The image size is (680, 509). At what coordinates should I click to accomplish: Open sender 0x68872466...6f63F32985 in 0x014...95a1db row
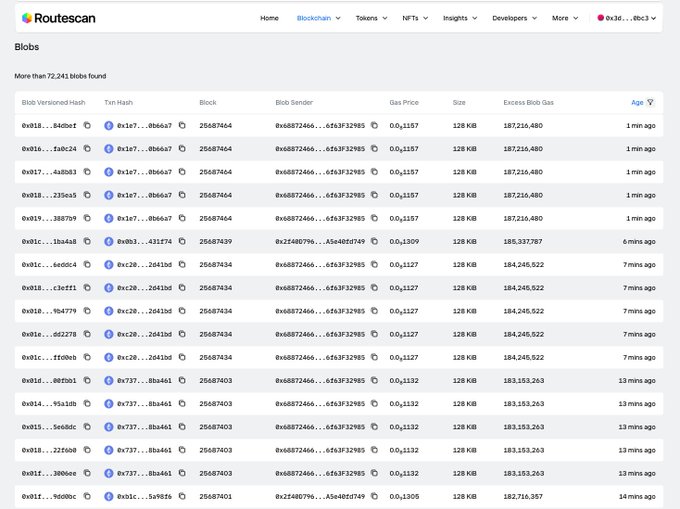coord(320,404)
